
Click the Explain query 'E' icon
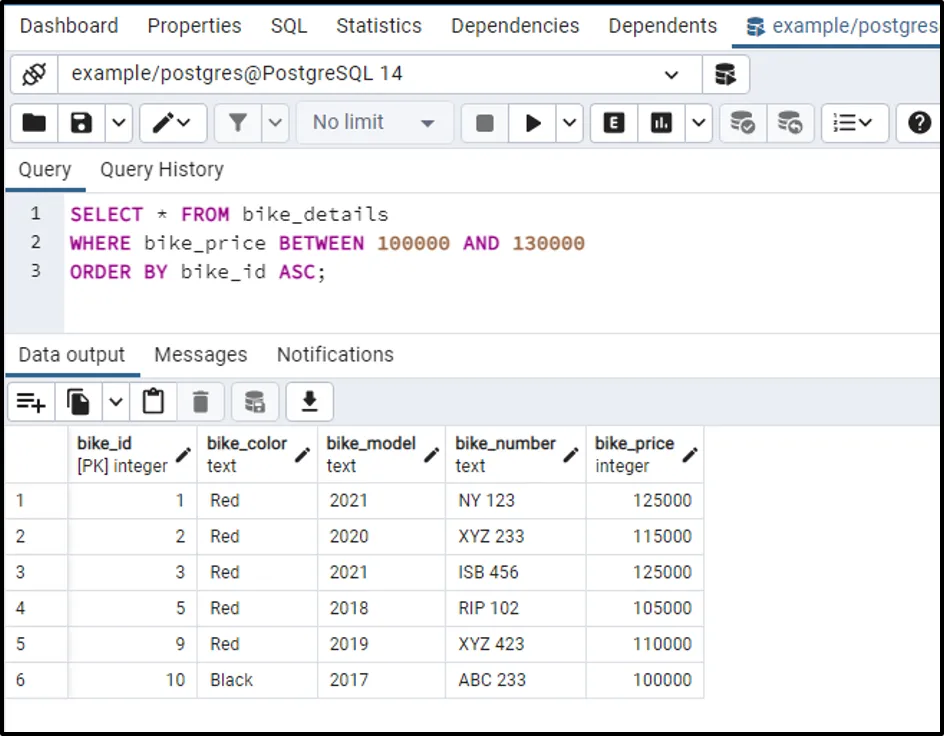[614, 123]
